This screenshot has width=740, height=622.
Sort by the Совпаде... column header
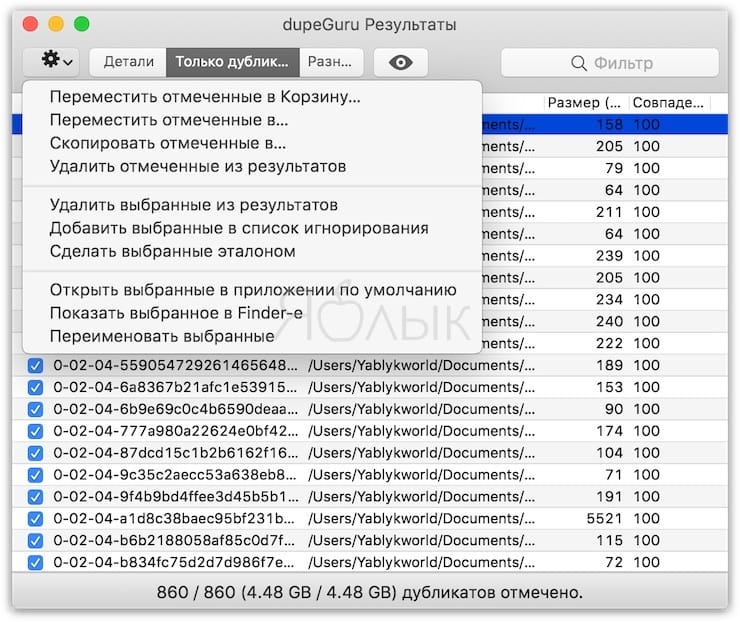click(x=668, y=102)
